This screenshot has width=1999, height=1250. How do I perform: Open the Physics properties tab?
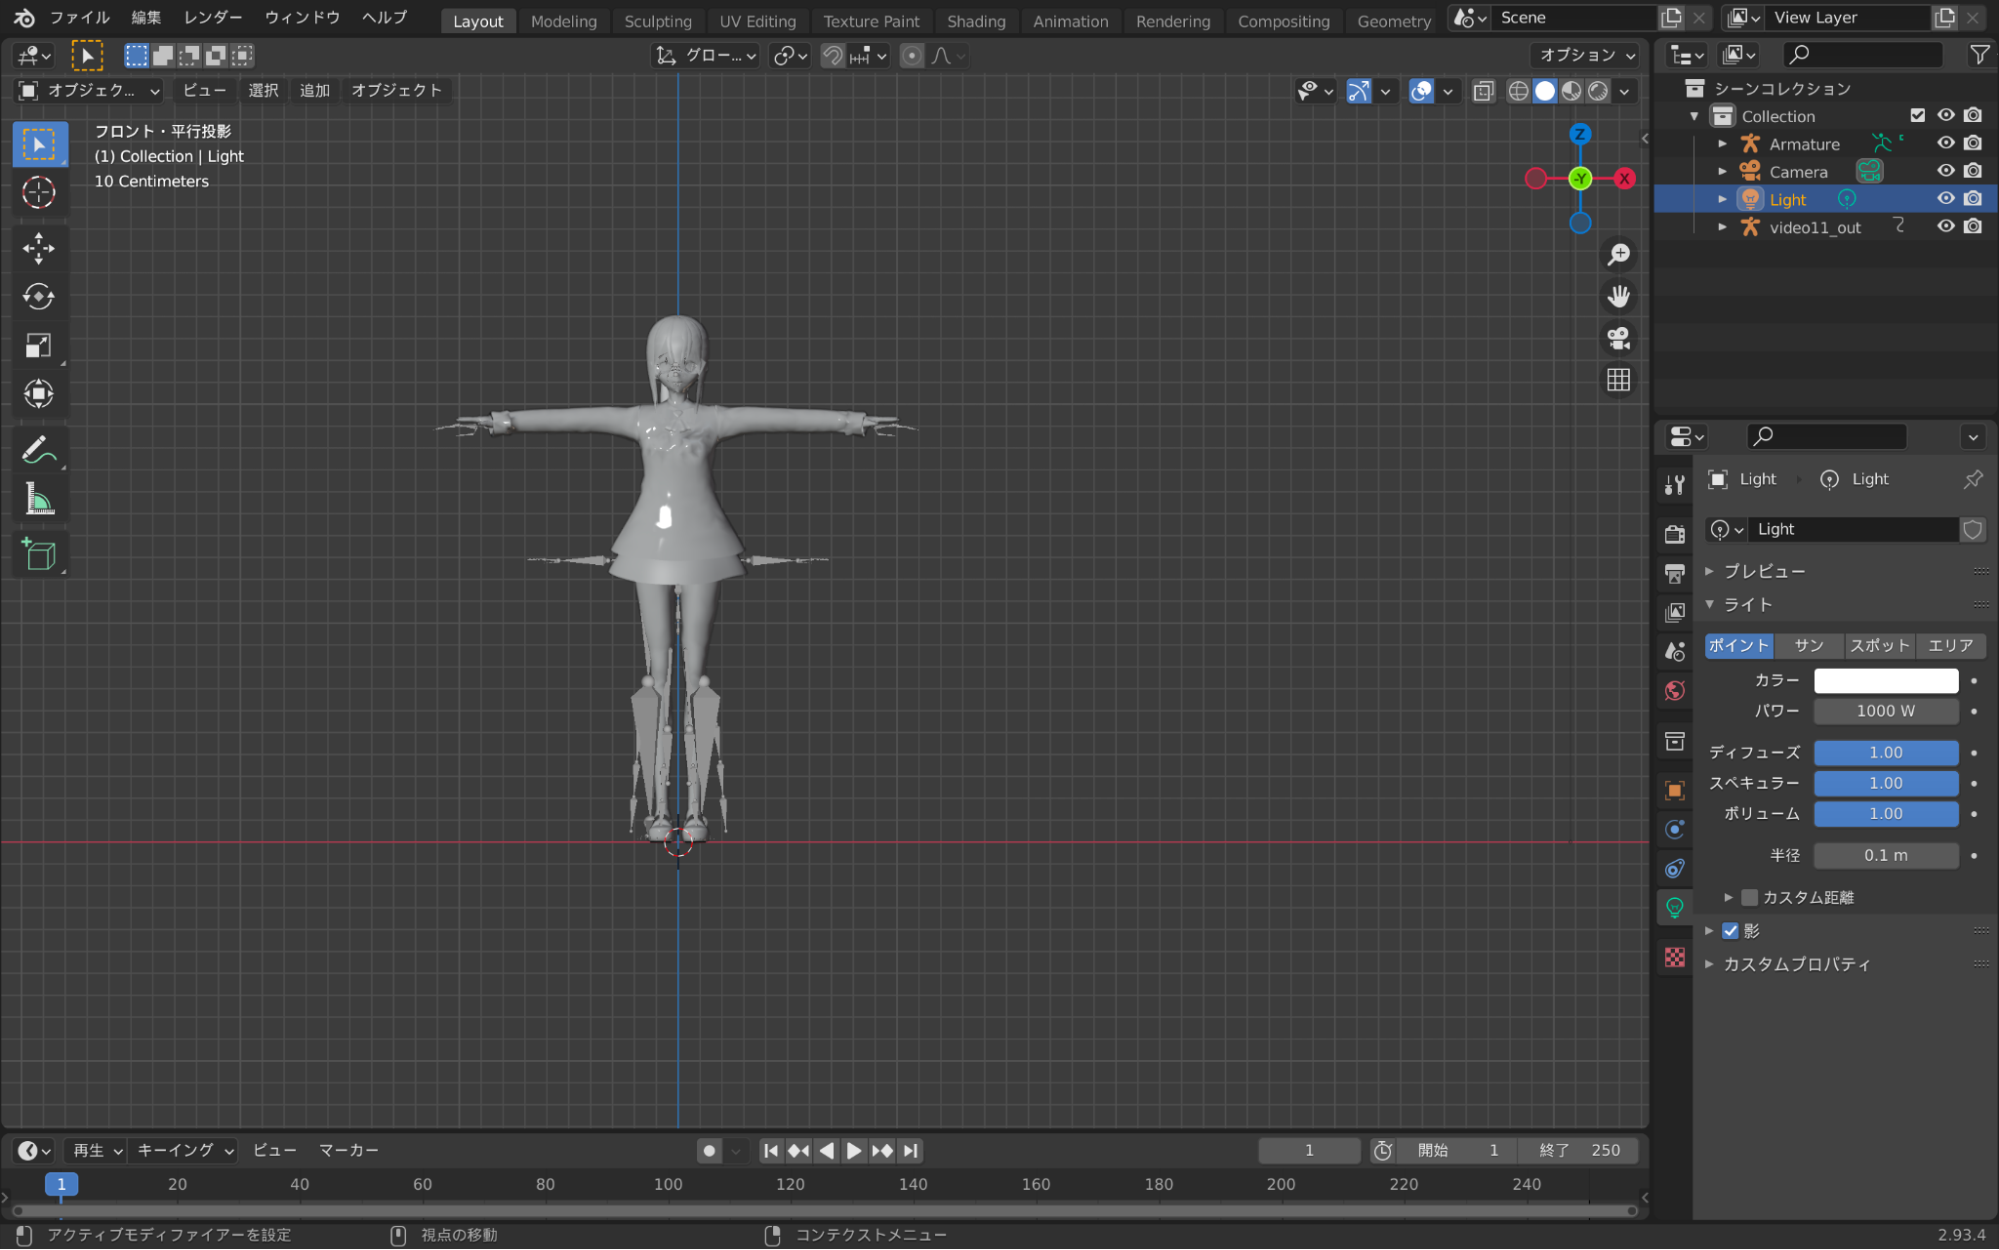coord(1675,830)
